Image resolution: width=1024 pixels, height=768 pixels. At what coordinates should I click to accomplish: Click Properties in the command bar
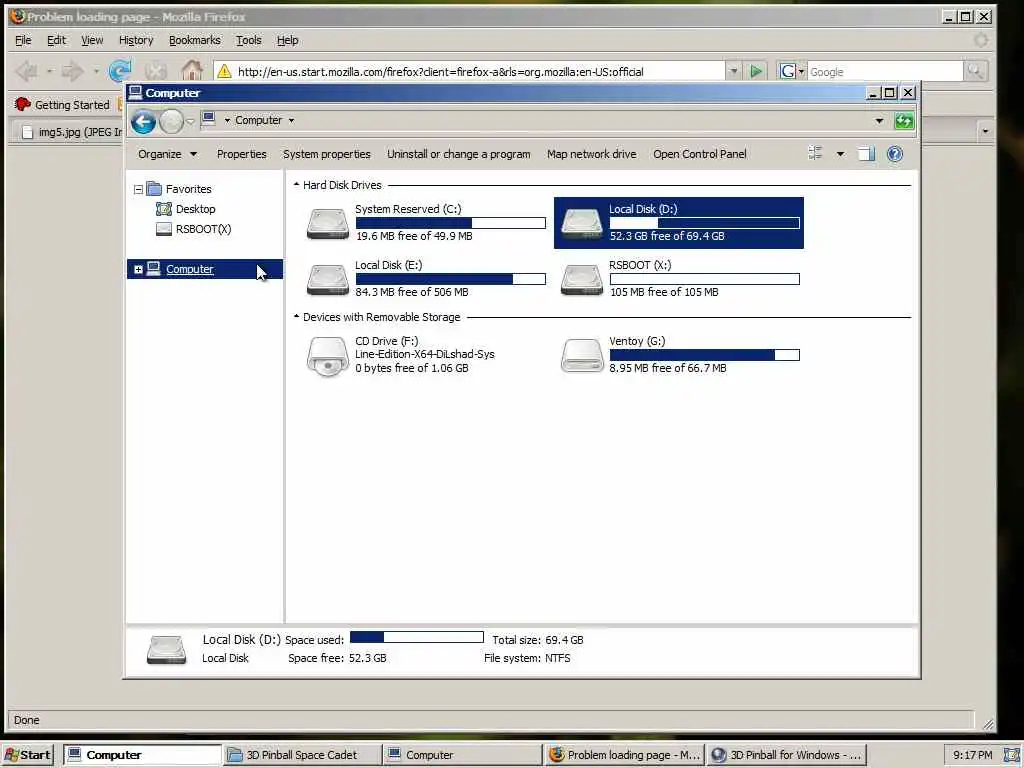(242, 154)
